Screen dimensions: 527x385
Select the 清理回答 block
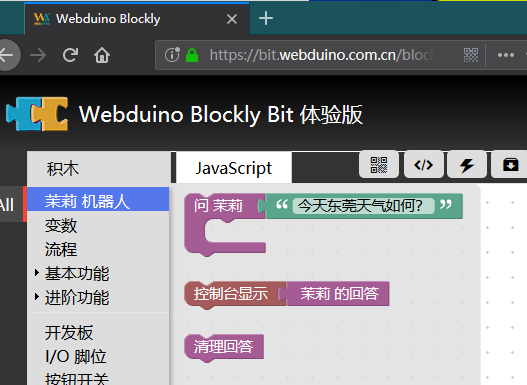point(224,346)
